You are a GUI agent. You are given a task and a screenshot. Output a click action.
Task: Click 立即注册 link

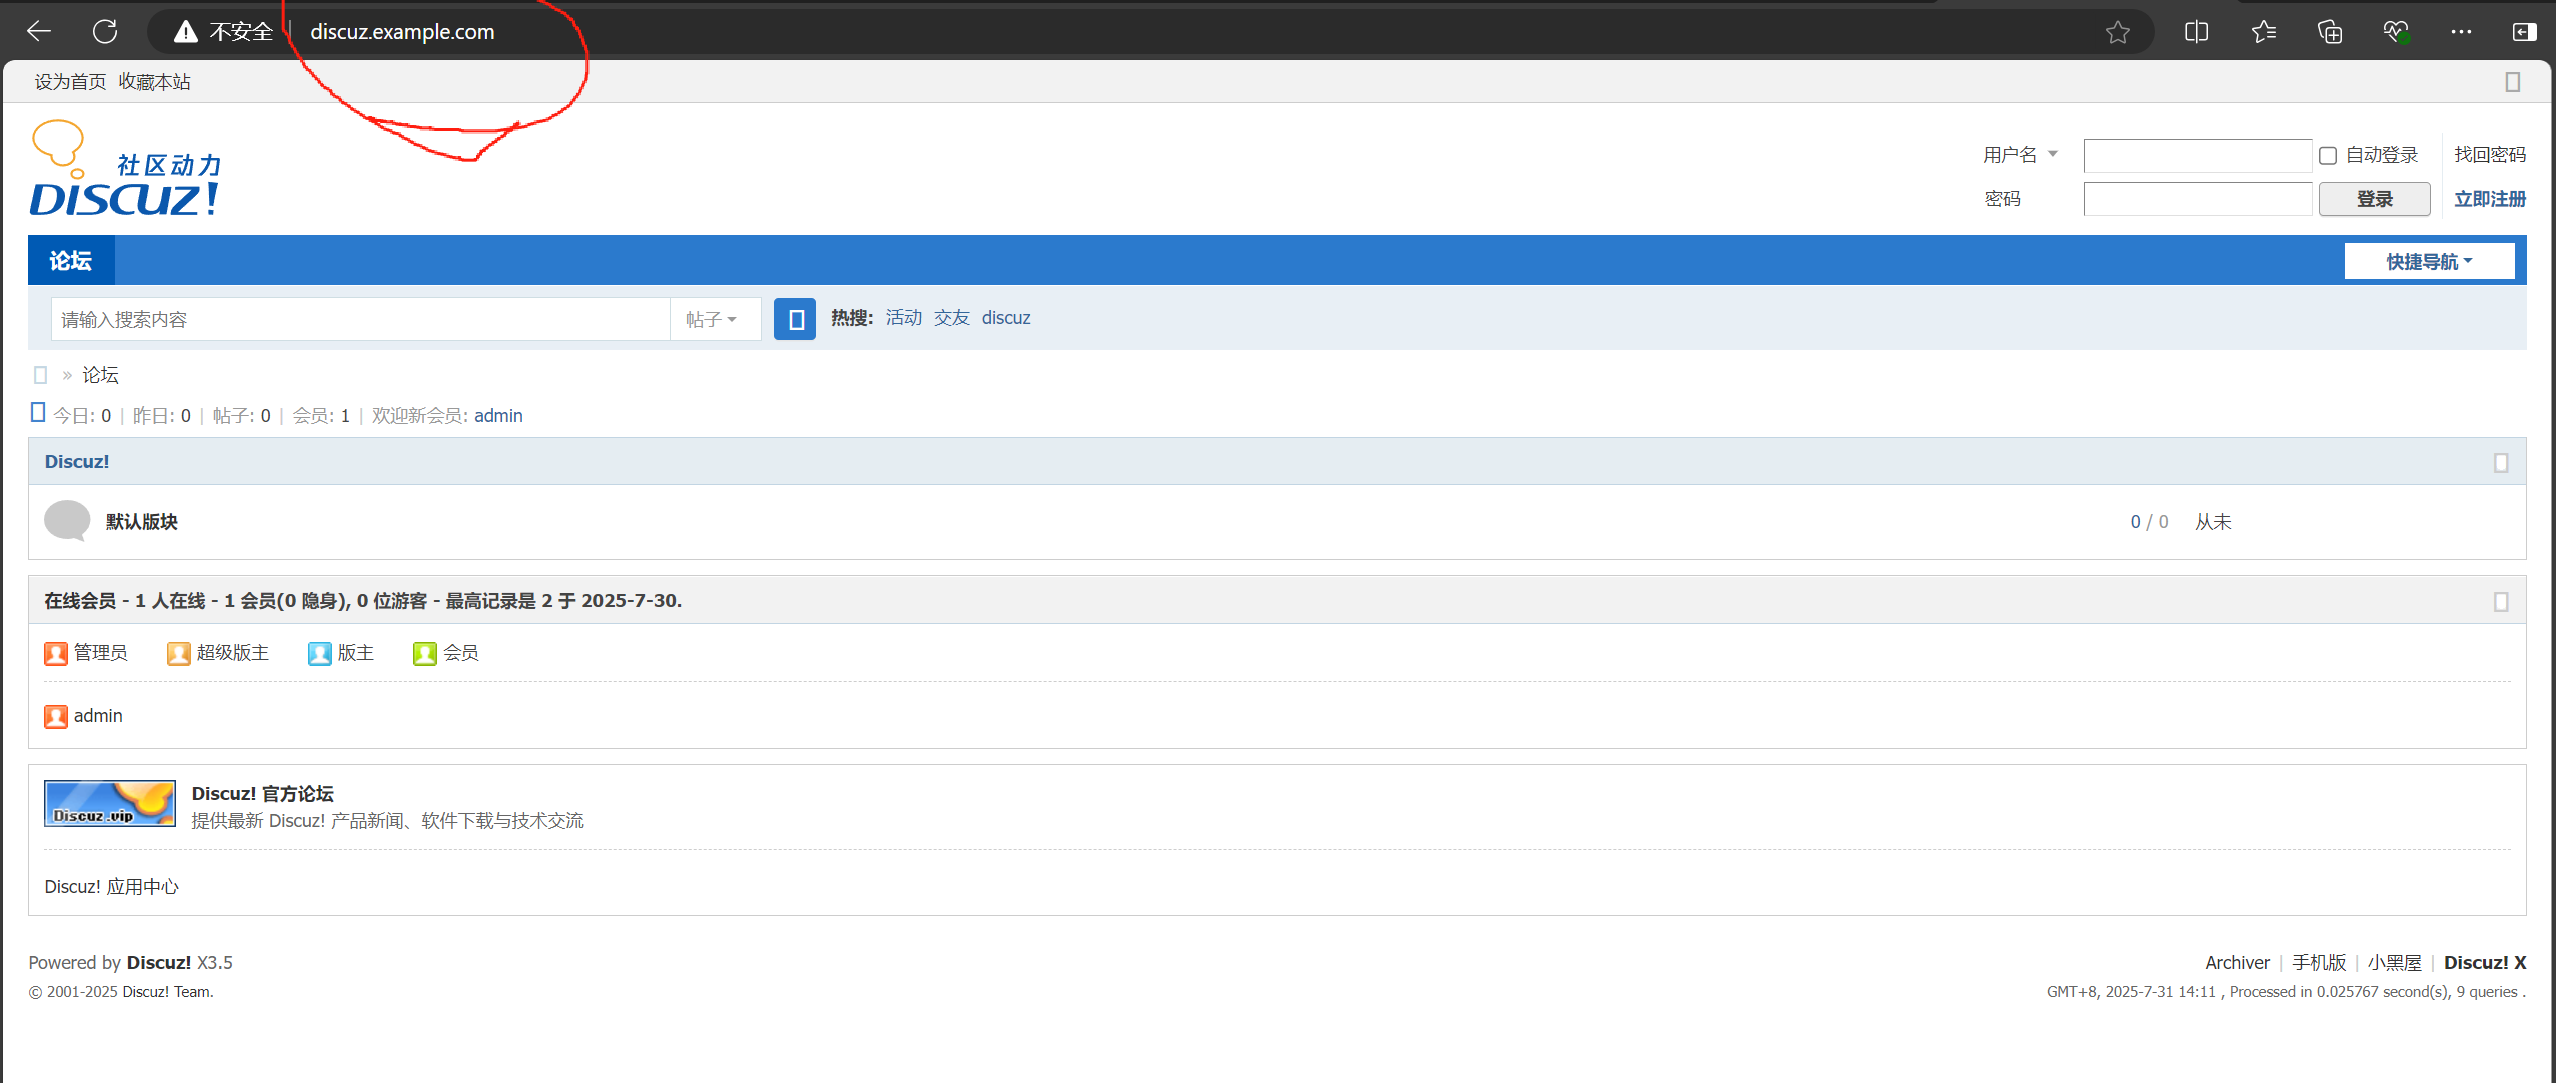point(2490,199)
